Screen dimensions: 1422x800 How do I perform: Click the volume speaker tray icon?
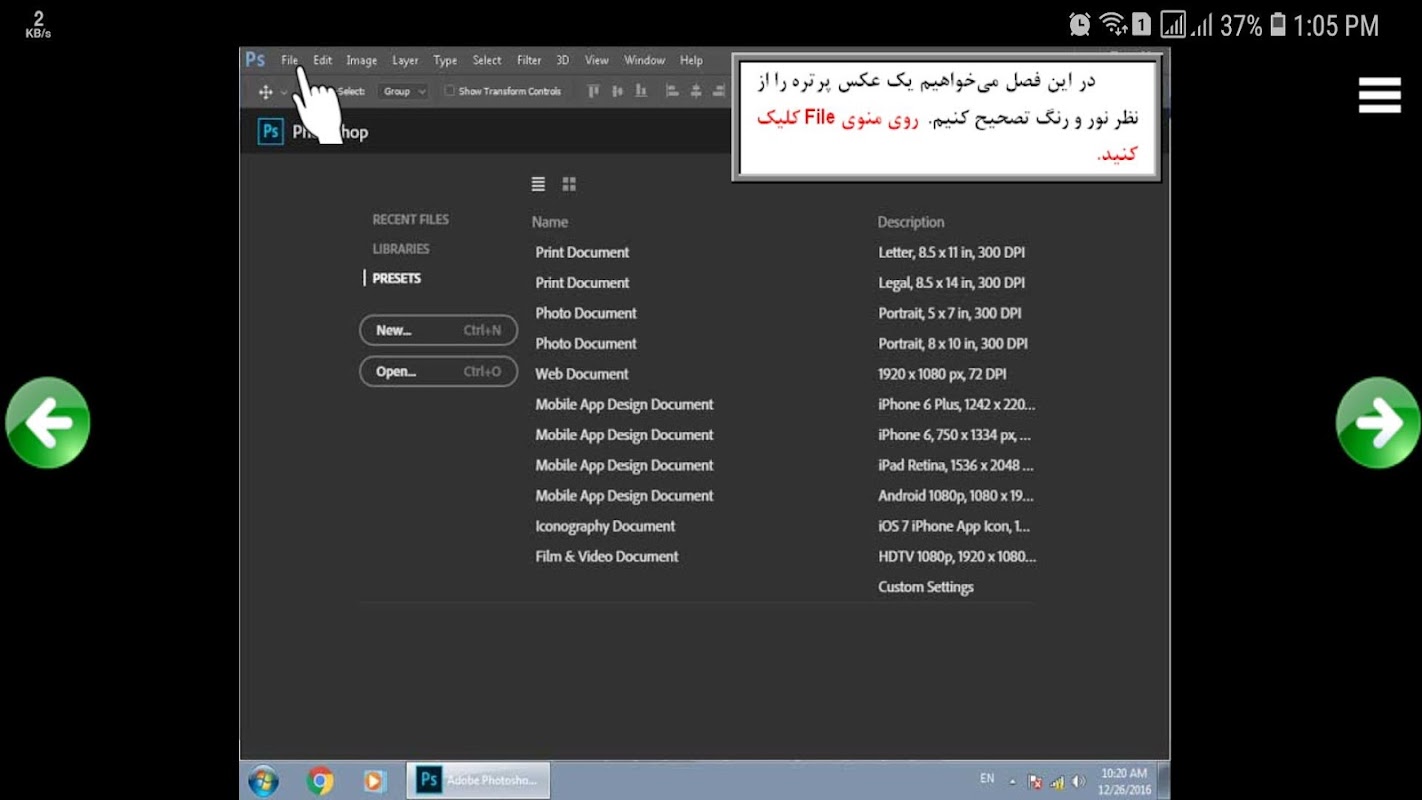(x=1078, y=782)
